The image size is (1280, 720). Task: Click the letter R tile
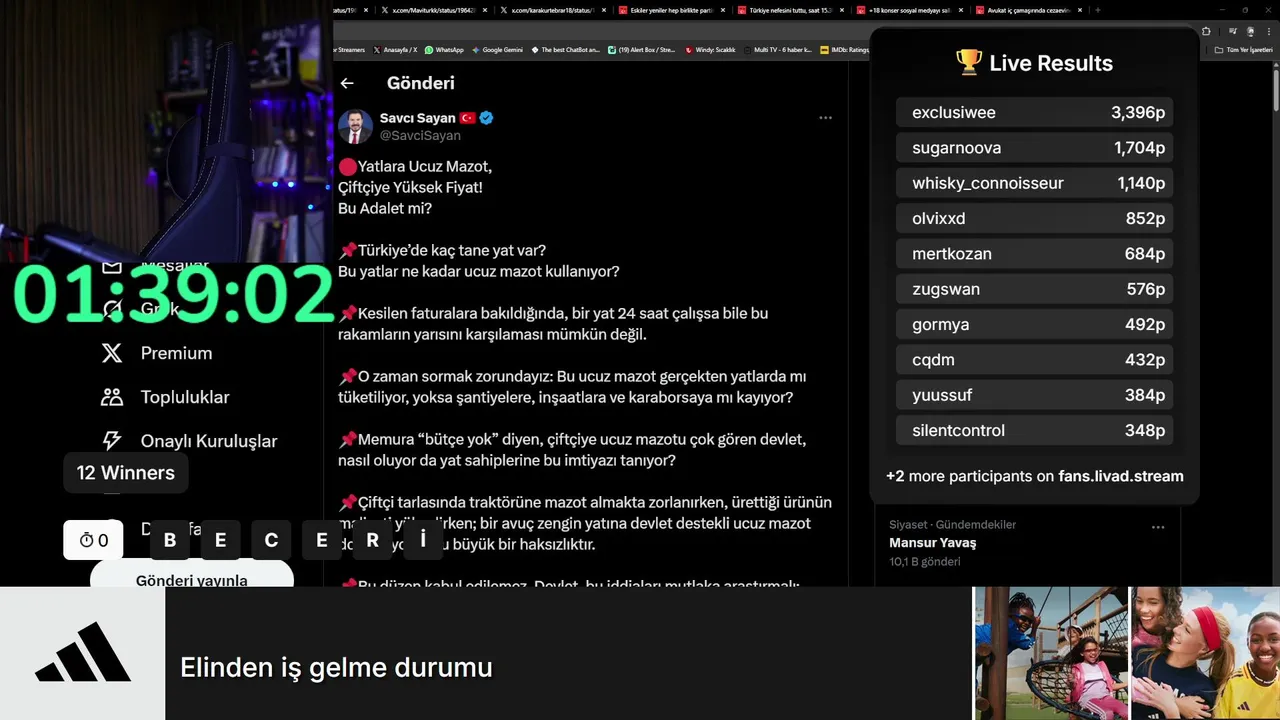click(372, 540)
